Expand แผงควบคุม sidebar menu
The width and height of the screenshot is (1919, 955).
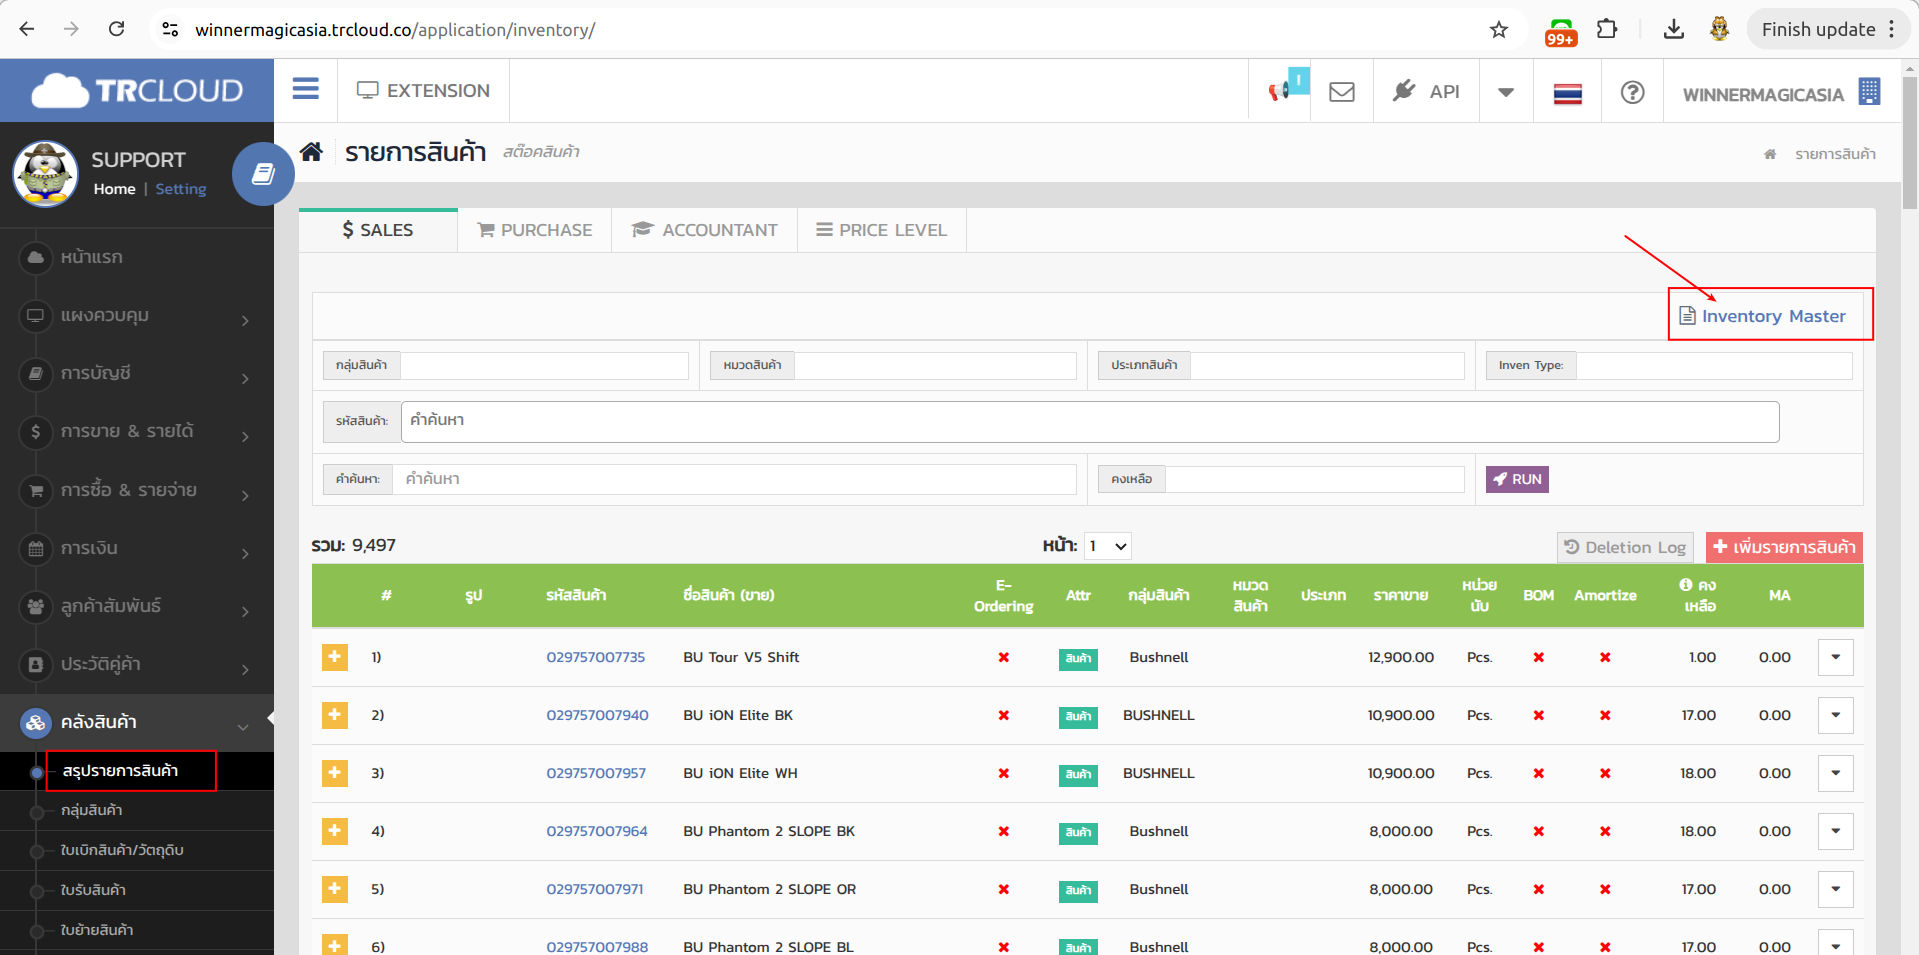(137, 315)
